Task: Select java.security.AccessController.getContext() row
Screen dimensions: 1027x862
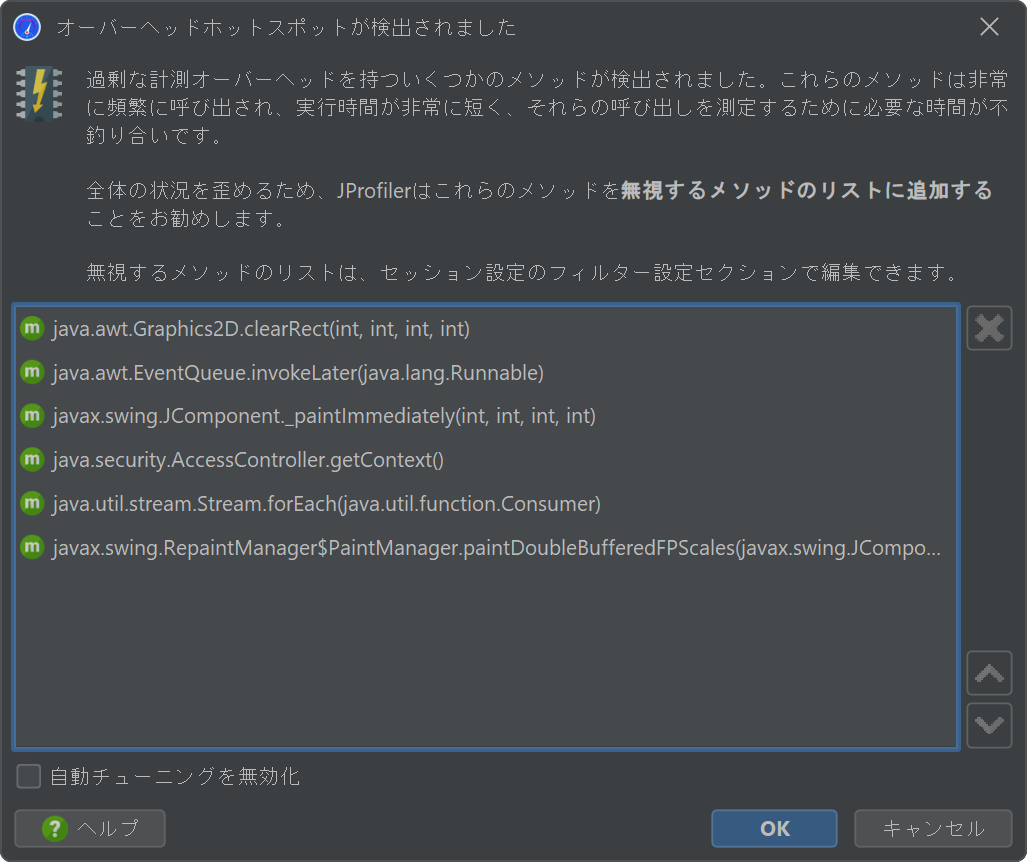Action: point(486,459)
